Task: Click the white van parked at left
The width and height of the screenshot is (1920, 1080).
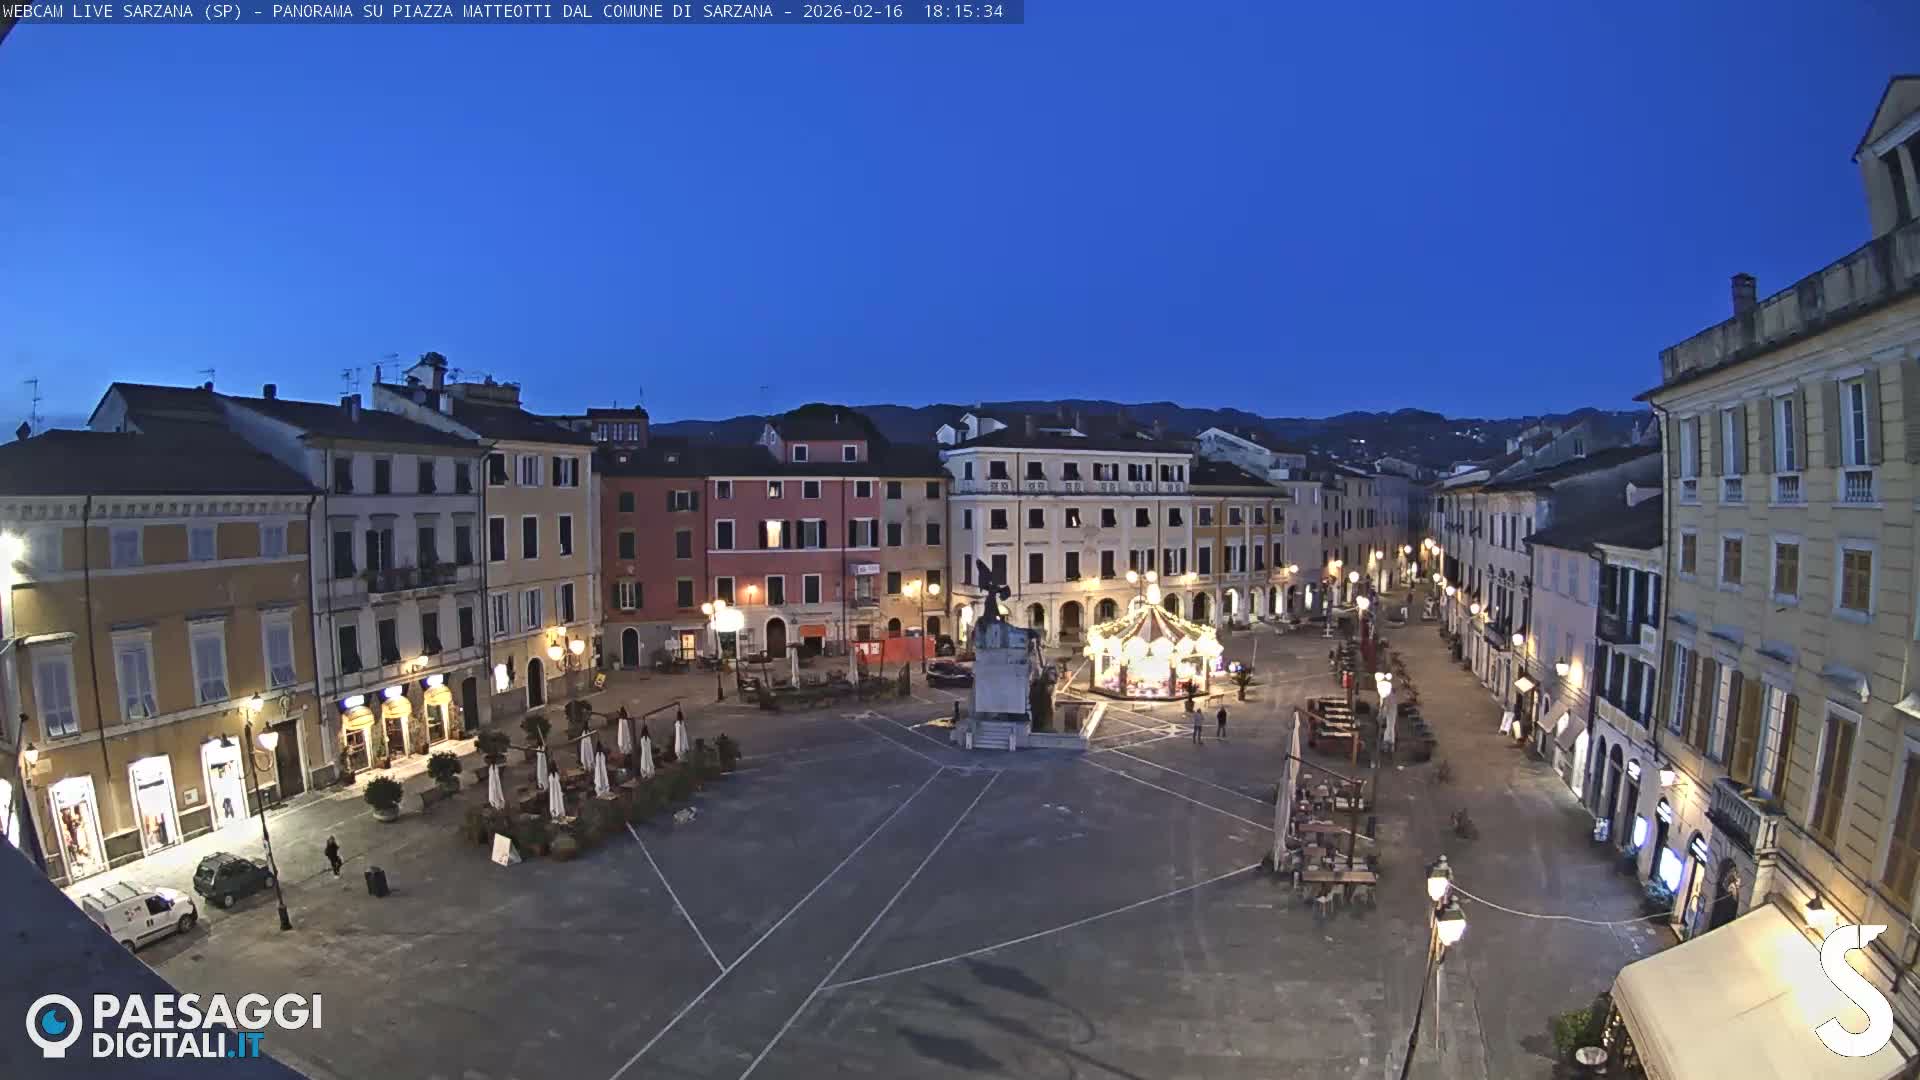Action: pyautogui.click(x=139, y=914)
